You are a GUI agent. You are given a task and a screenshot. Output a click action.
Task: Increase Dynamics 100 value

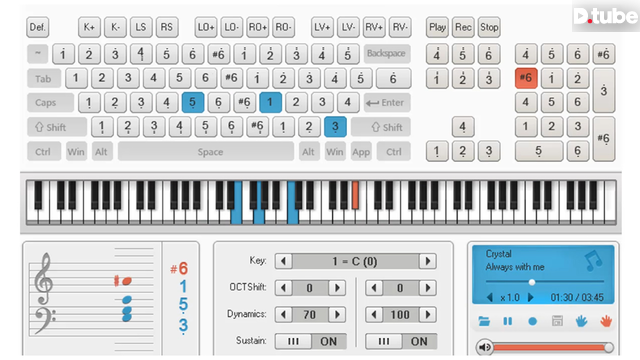click(x=428, y=315)
